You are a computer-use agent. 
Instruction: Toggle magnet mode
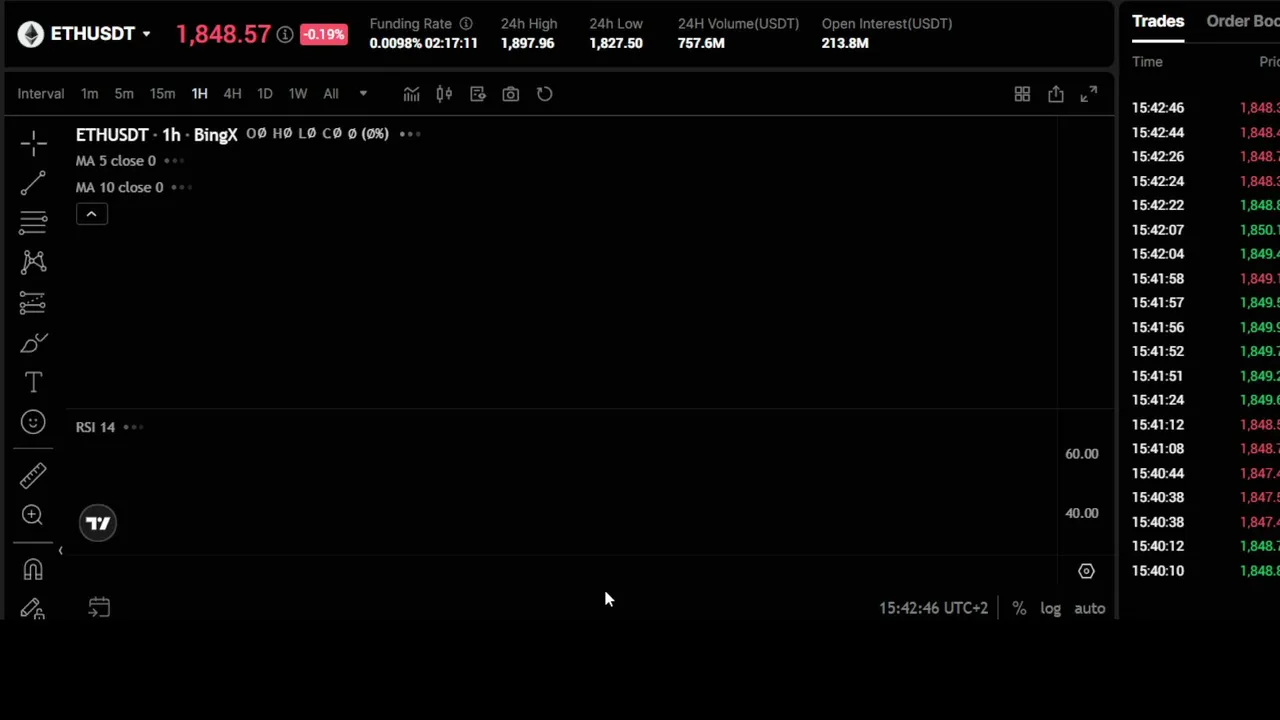pyautogui.click(x=33, y=569)
